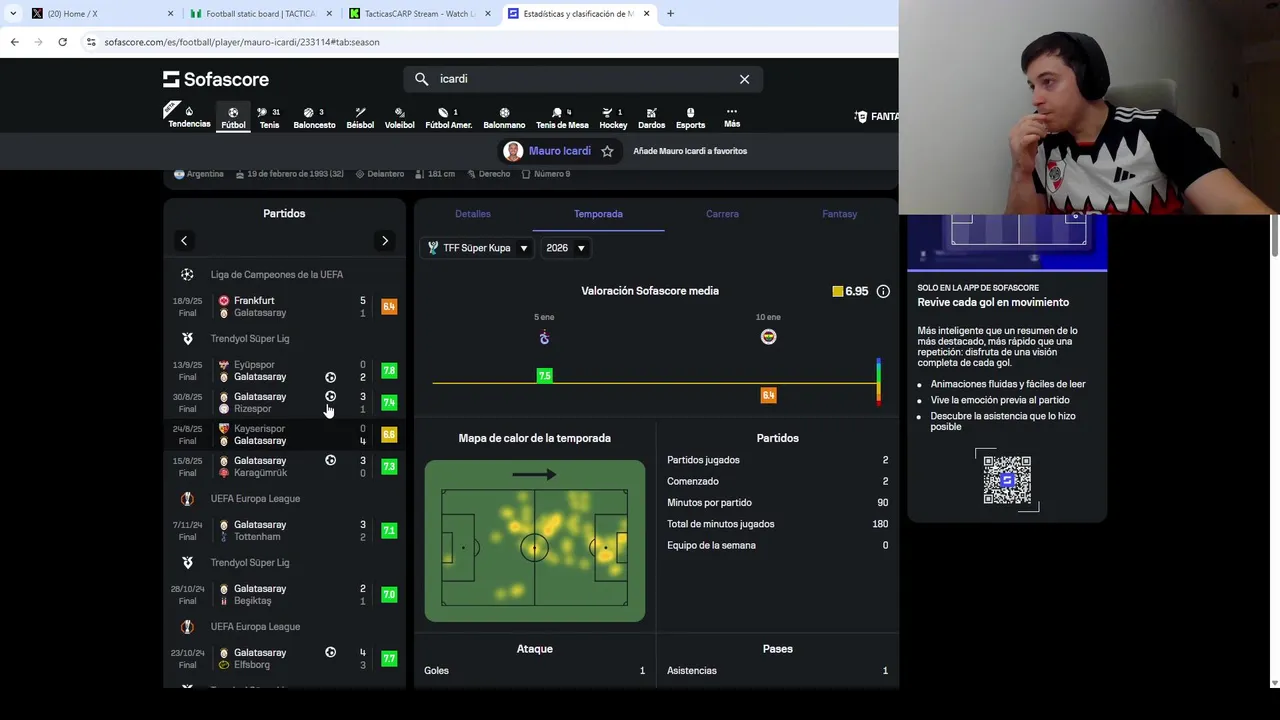Click the Mauro Icardi player name
The image size is (1280, 720).
pyautogui.click(x=559, y=151)
